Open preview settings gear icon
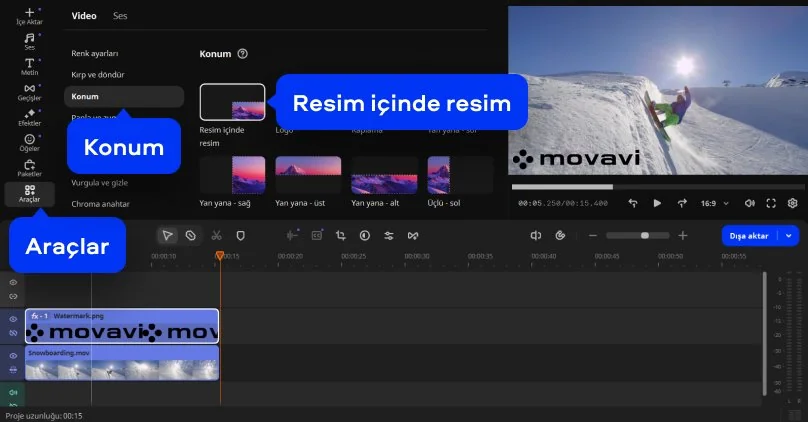Image resolution: width=808 pixels, height=422 pixels. pyautogui.click(x=792, y=203)
